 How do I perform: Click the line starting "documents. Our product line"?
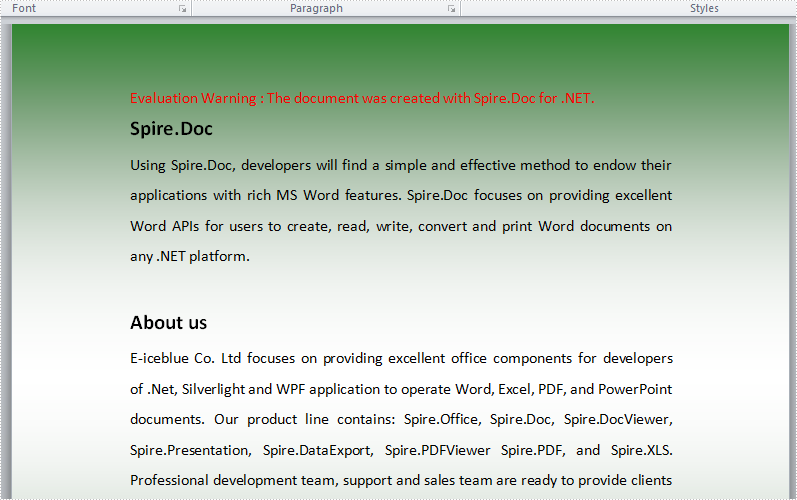pyautogui.click(x=401, y=419)
